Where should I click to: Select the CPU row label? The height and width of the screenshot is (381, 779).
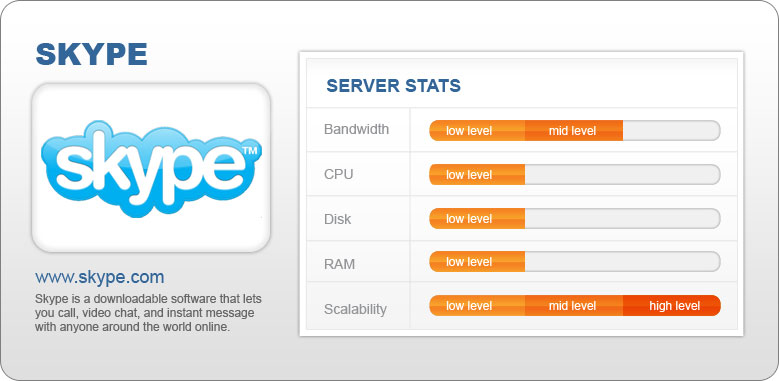338,174
